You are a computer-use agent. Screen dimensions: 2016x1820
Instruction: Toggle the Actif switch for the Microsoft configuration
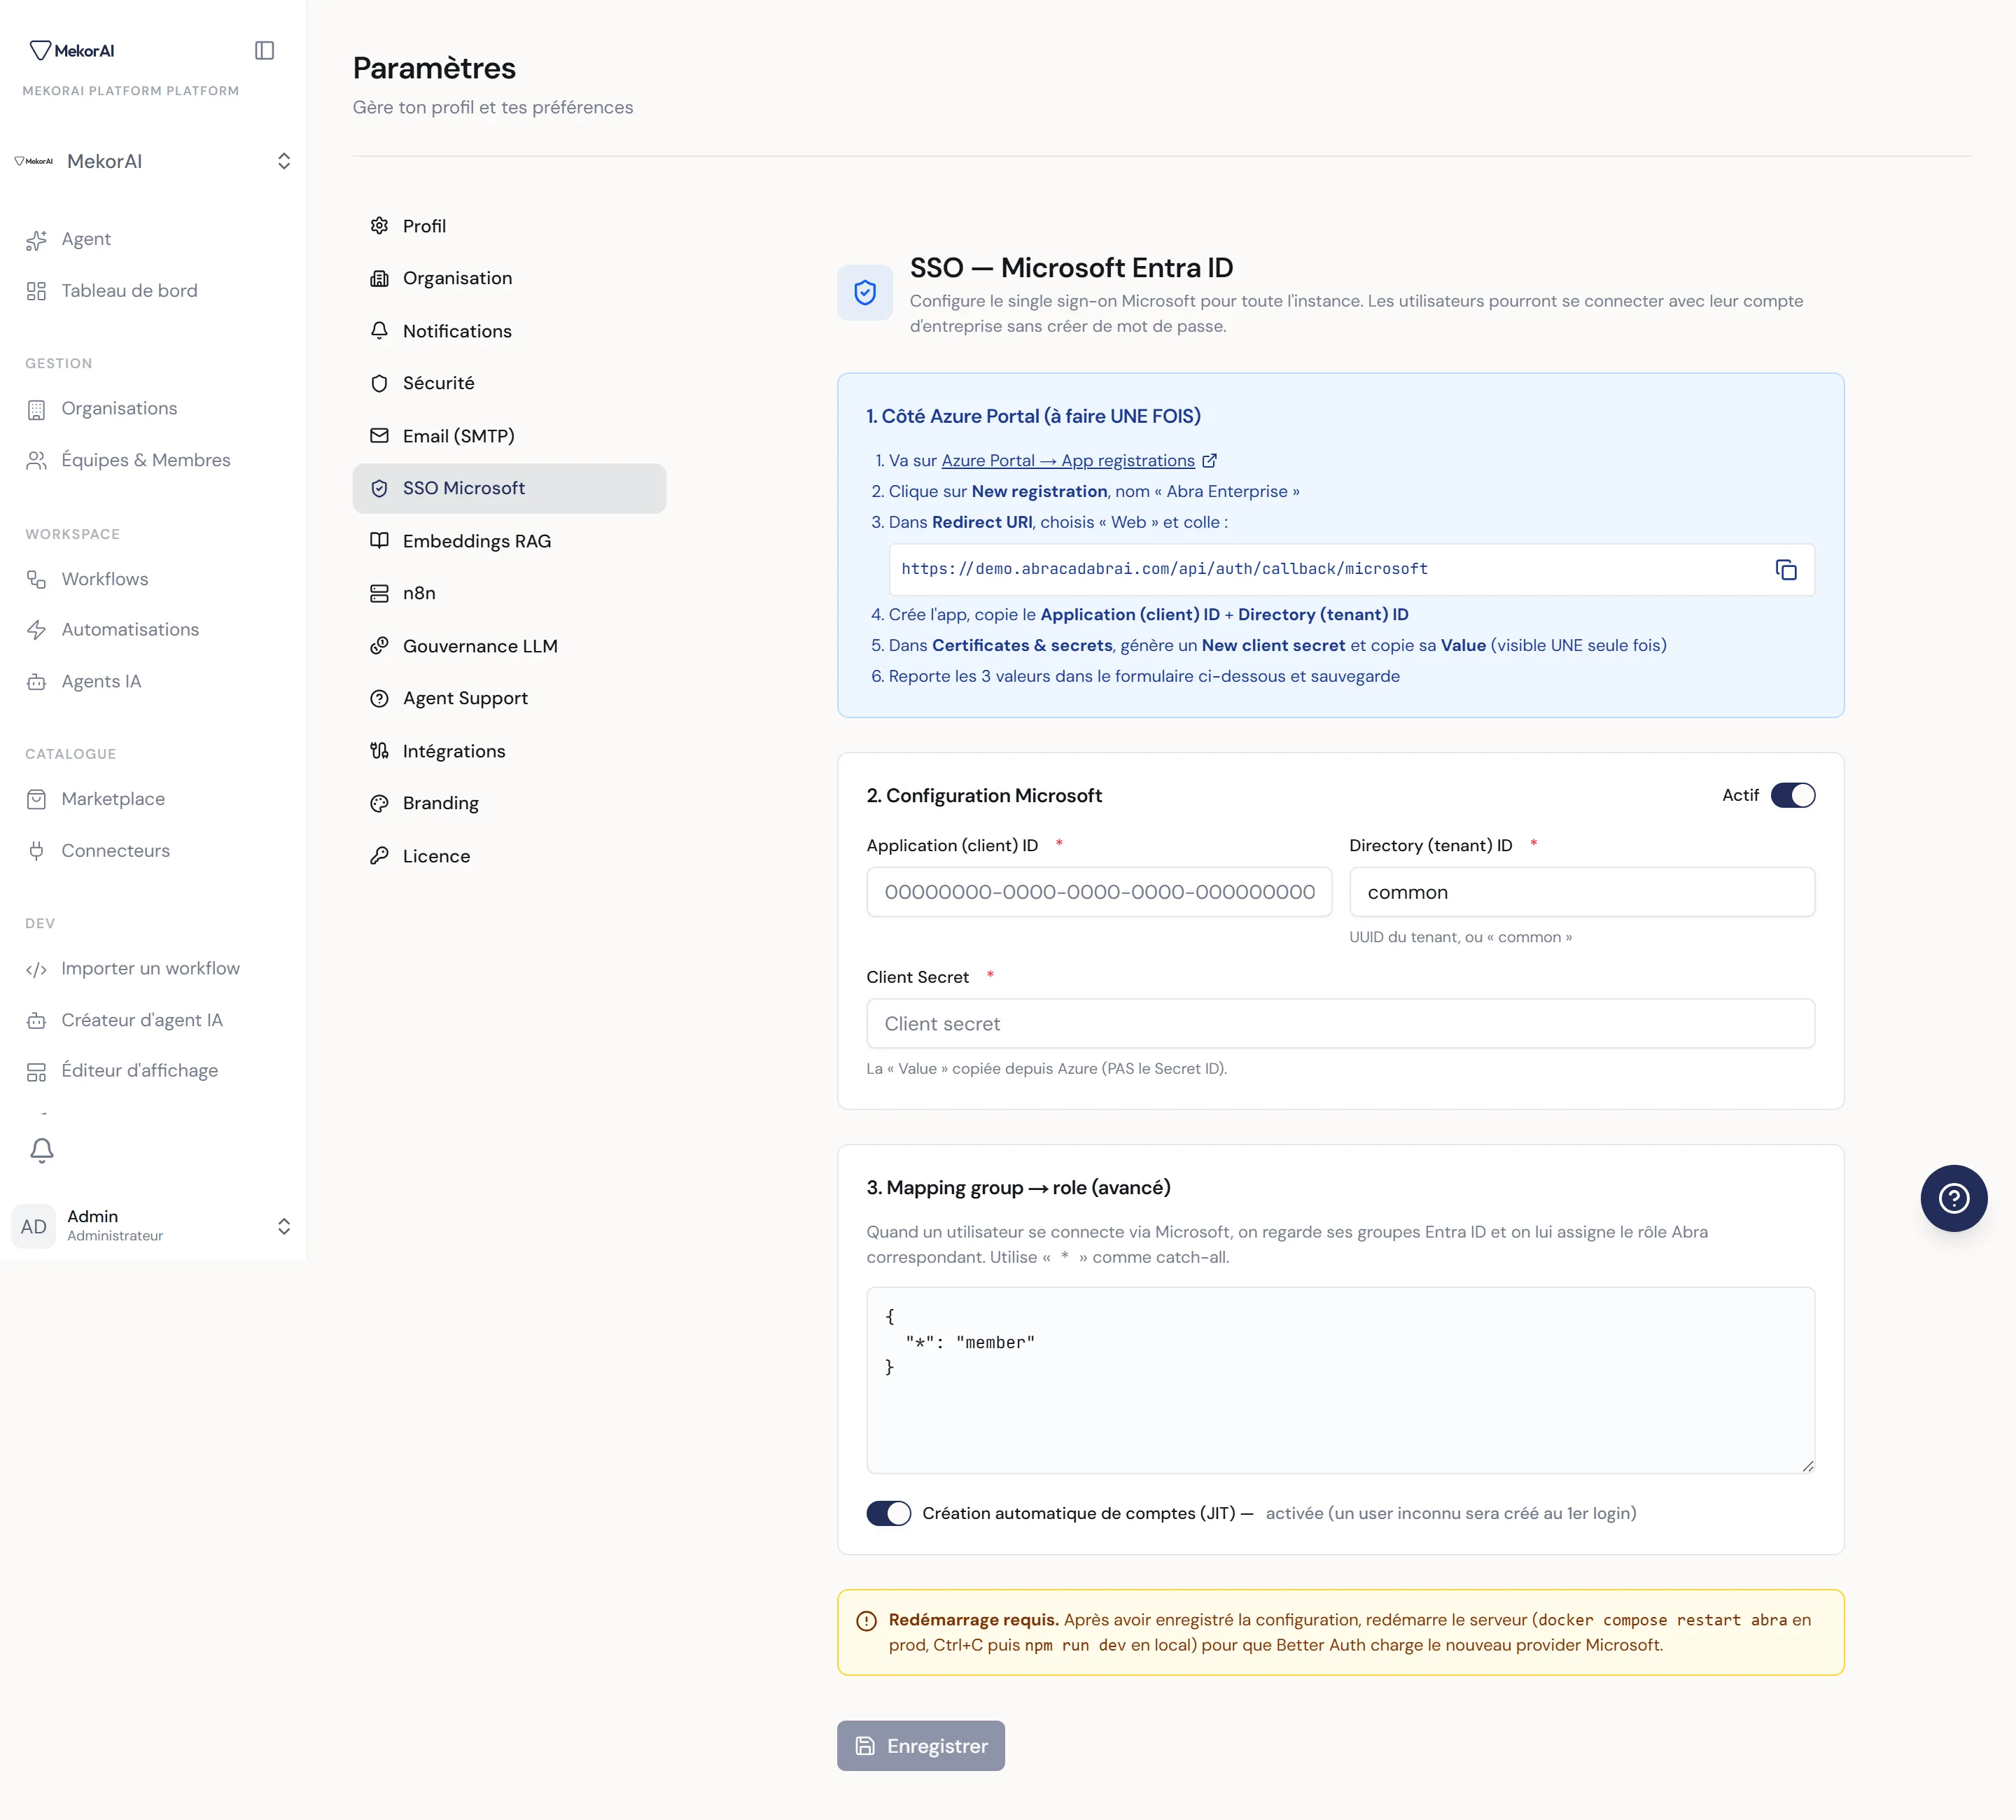1793,795
